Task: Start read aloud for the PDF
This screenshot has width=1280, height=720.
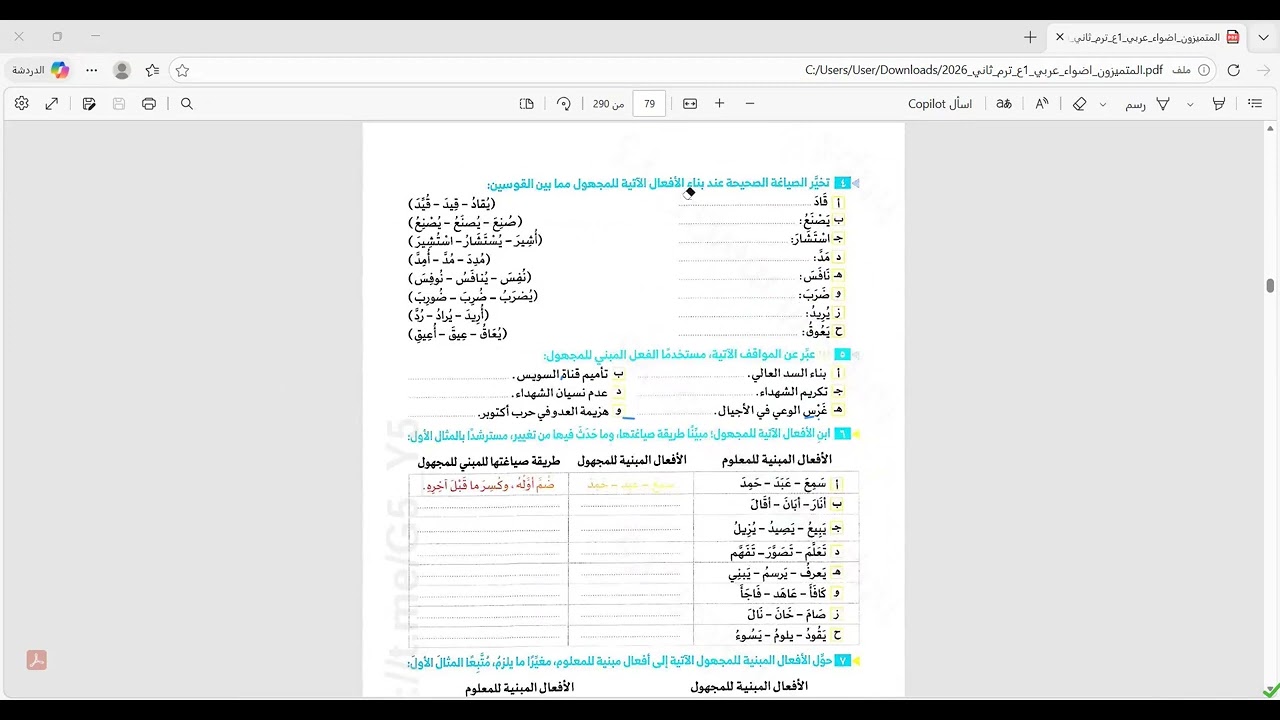Action: (x=1042, y=104)
